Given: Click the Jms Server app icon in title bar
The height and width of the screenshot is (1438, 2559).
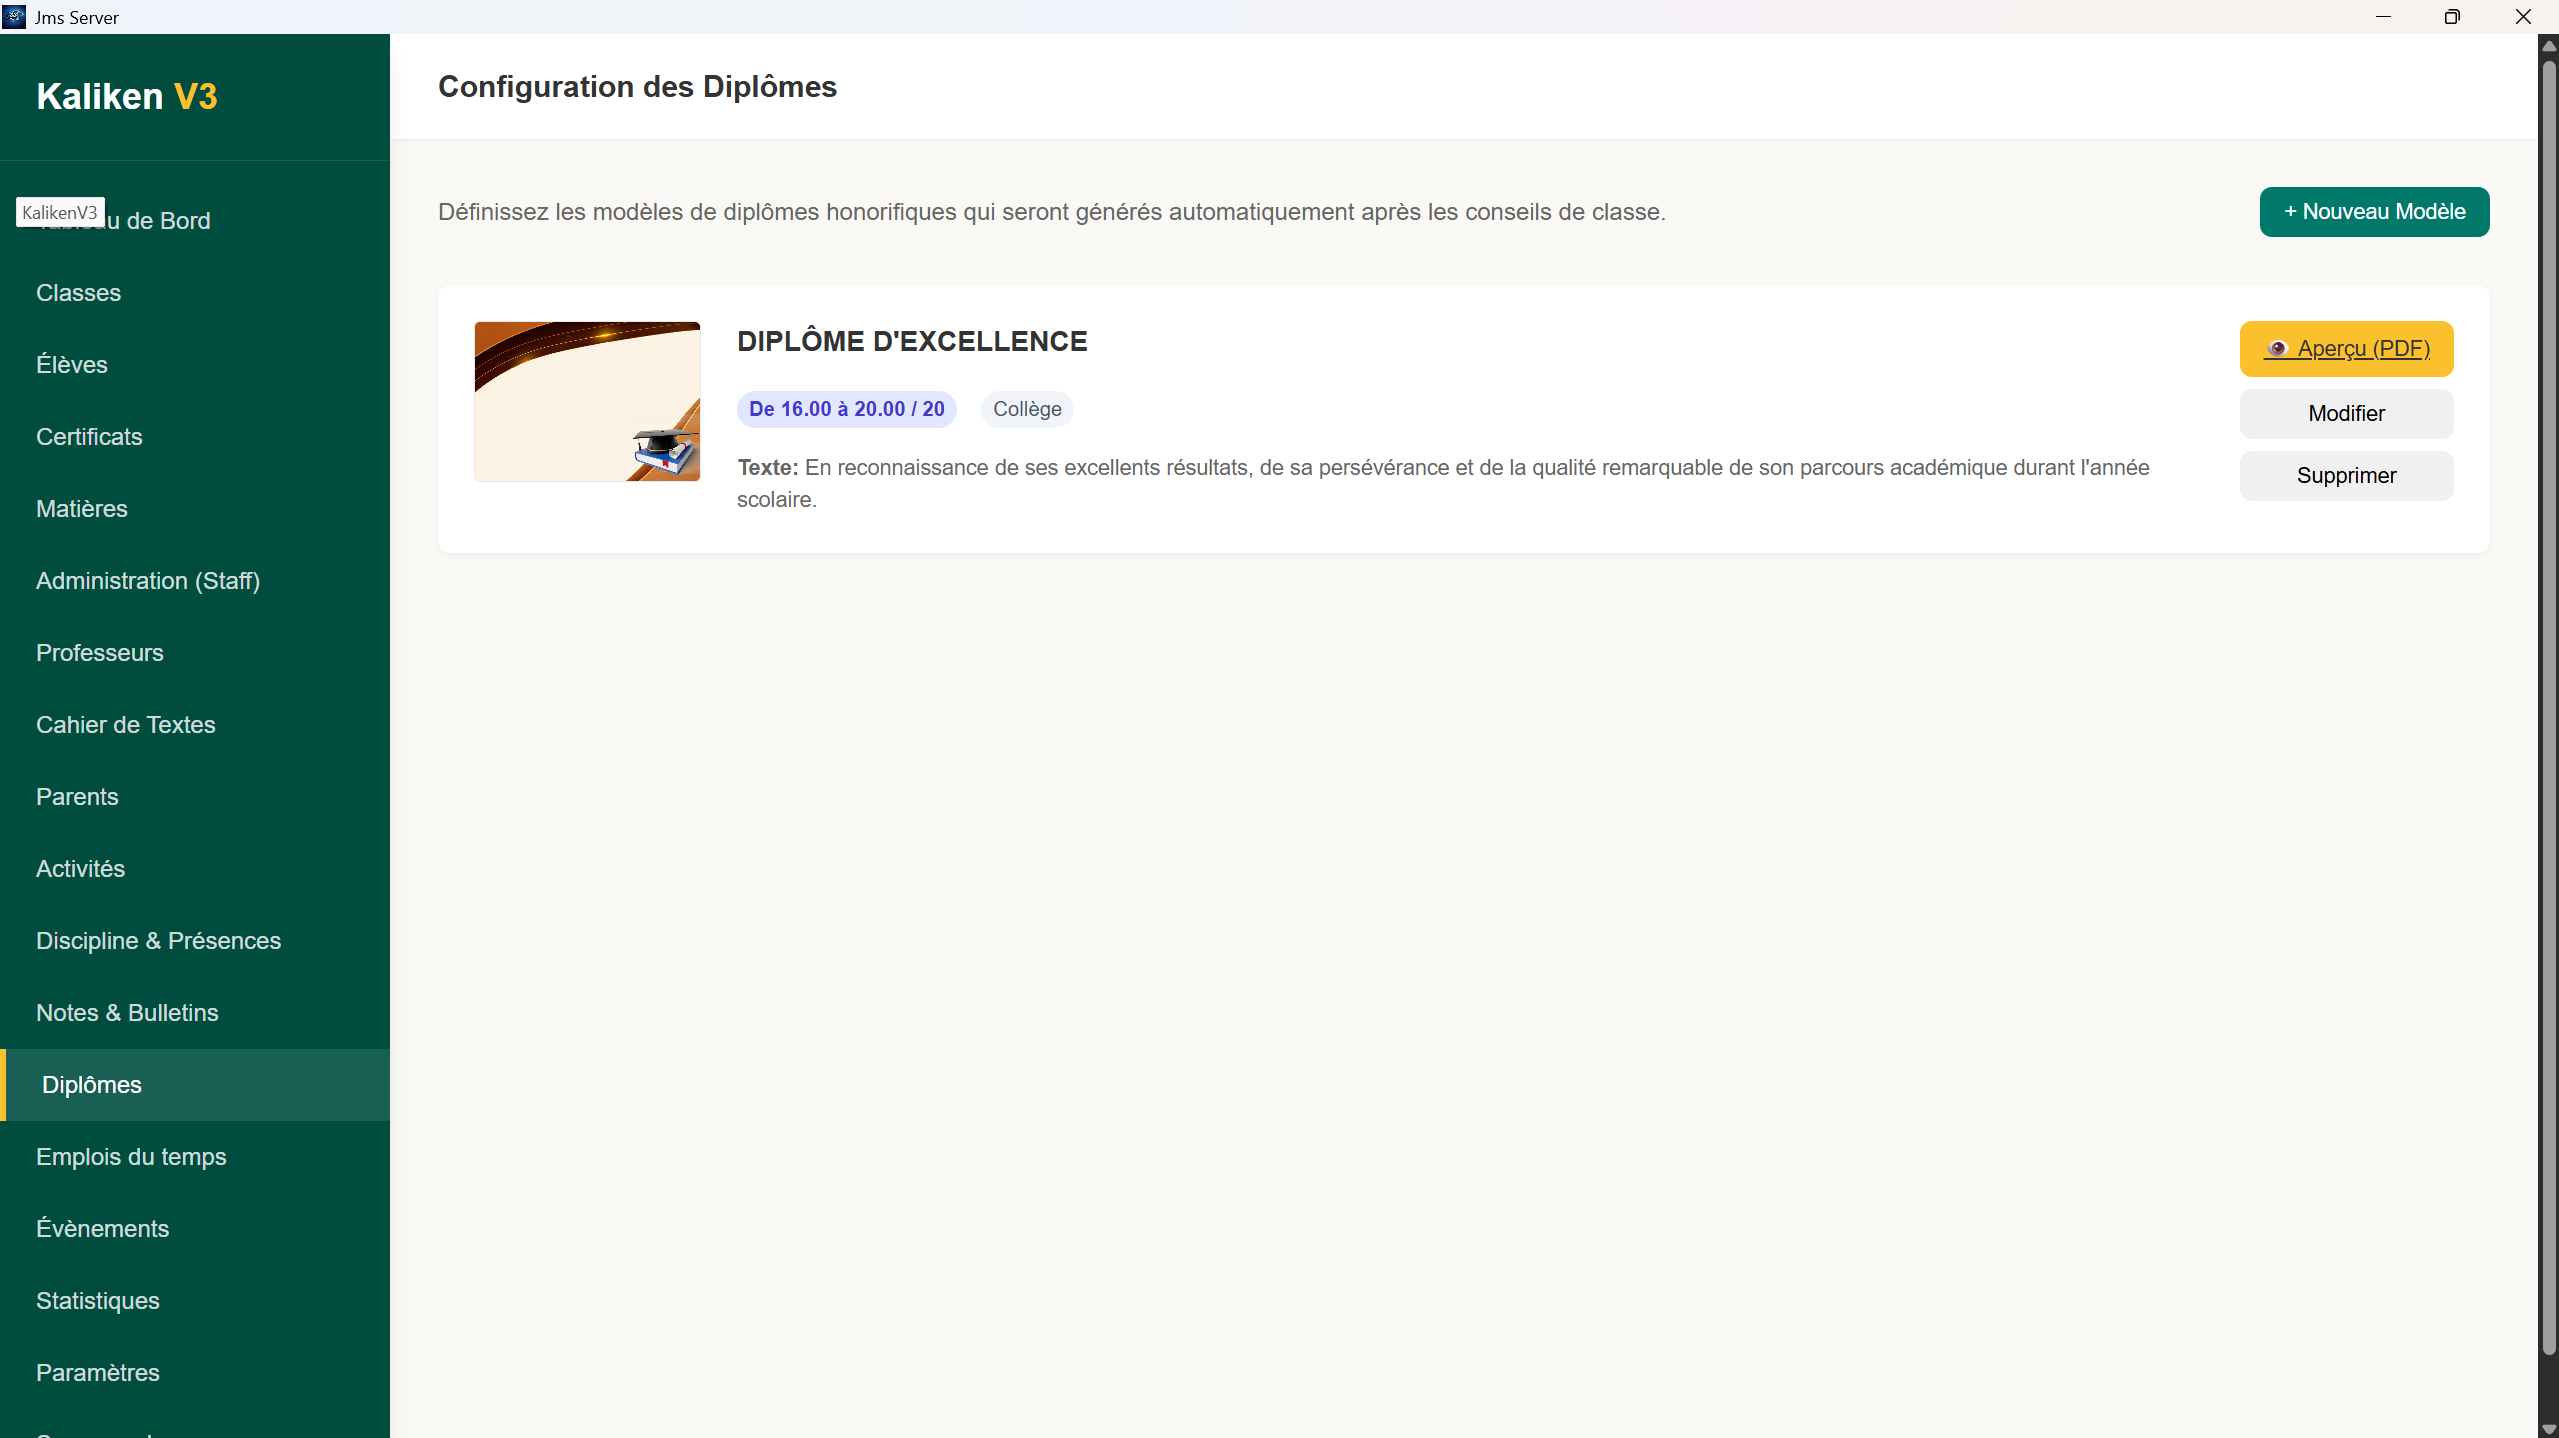Looking at the screenshot, I should click(14, 17).
